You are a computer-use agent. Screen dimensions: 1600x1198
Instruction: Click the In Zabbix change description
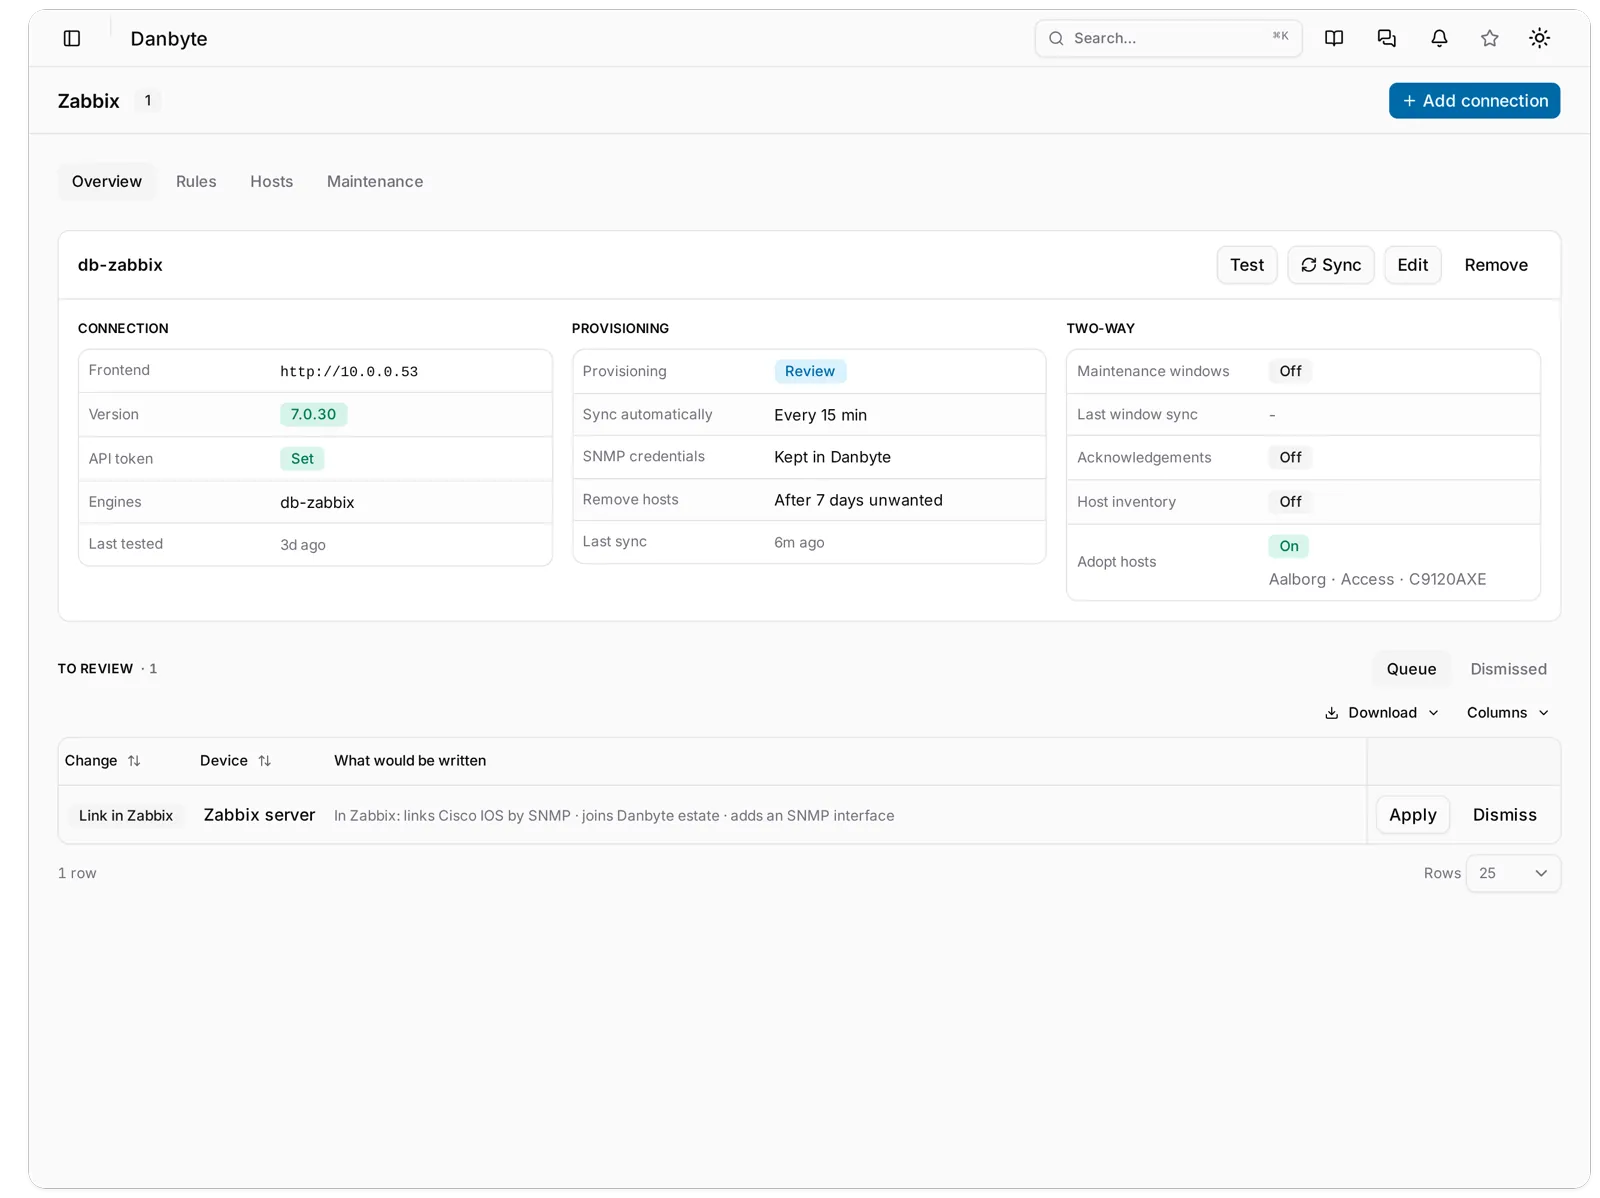click(614, 816)
